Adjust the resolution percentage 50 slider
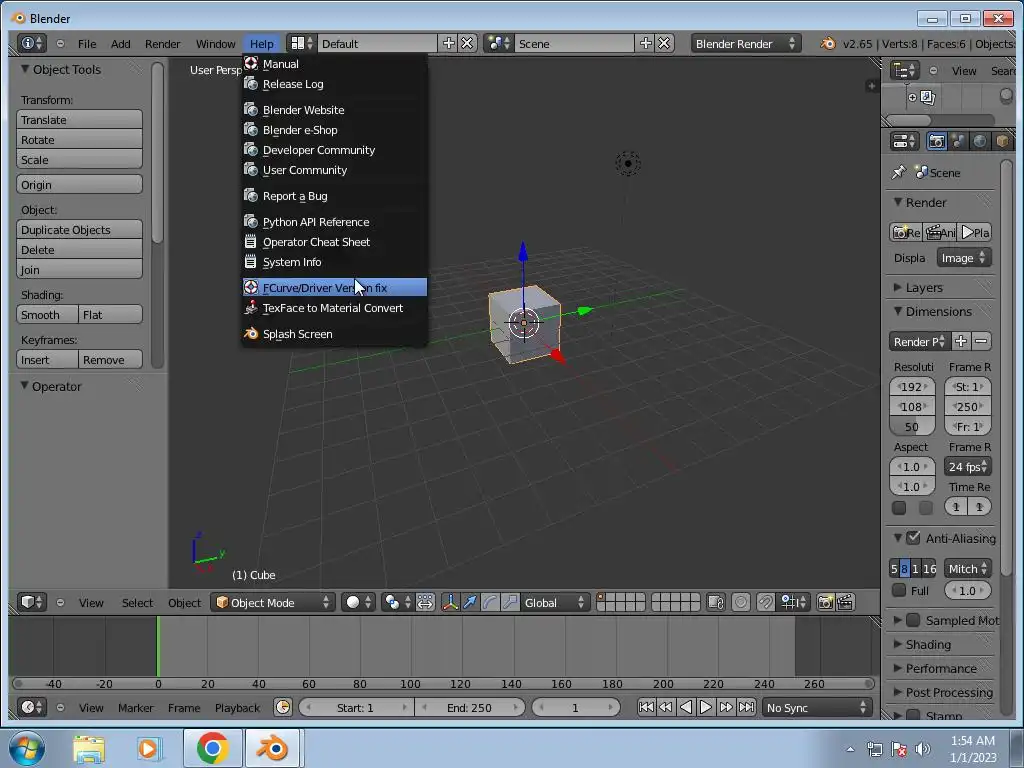 point(912,426)
